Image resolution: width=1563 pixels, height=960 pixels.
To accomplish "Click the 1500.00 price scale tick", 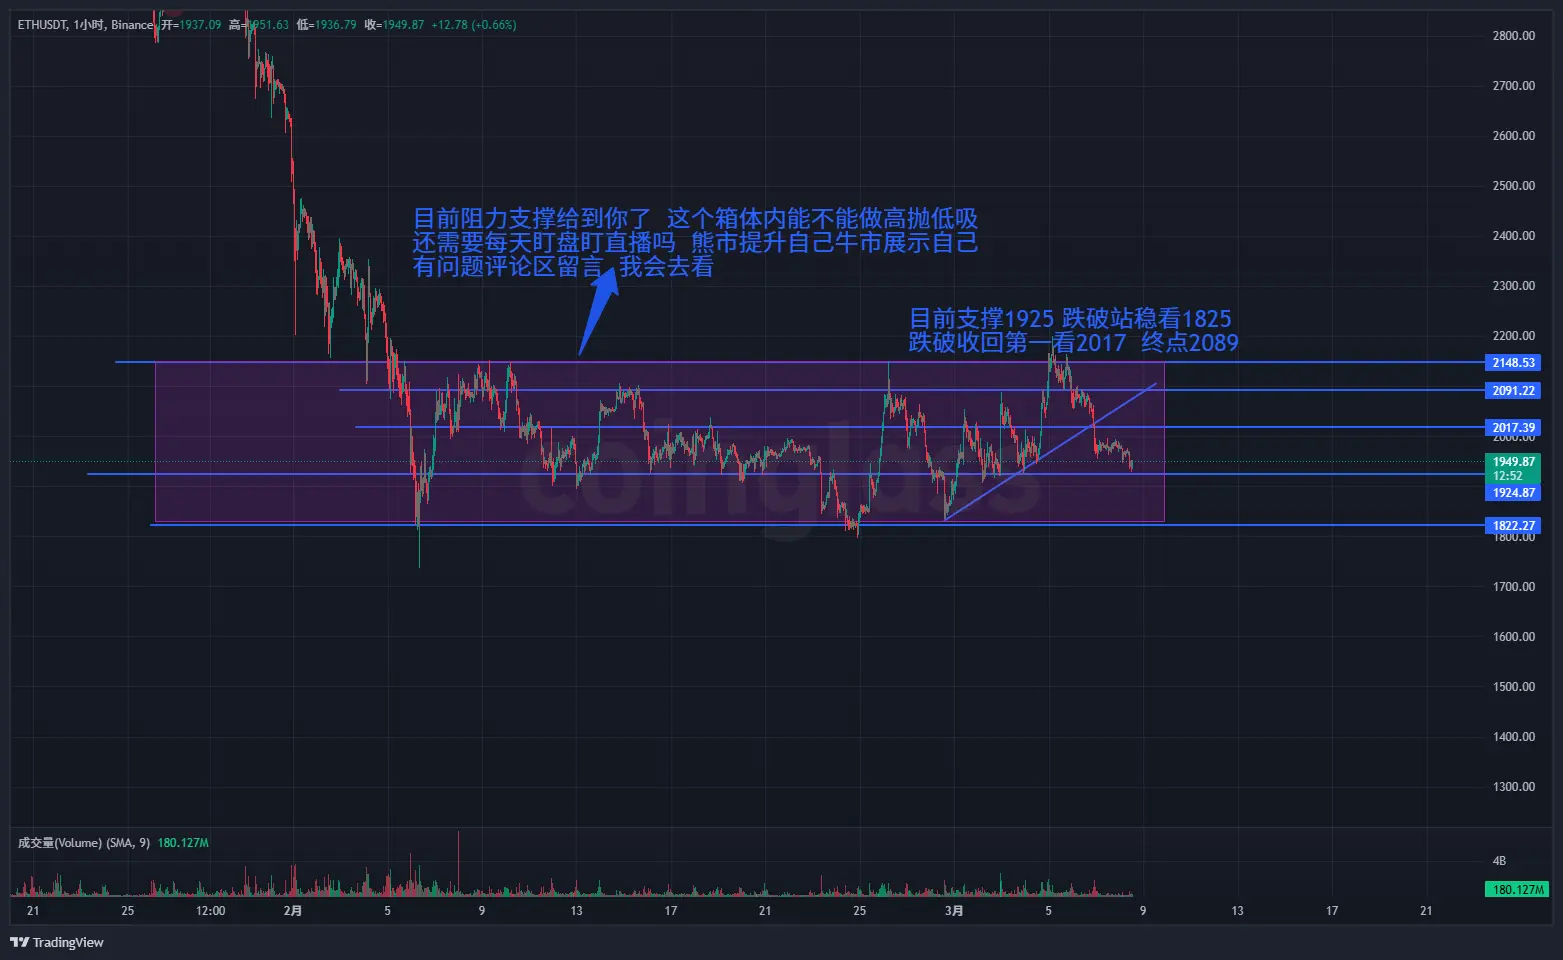I will 1513,687.
